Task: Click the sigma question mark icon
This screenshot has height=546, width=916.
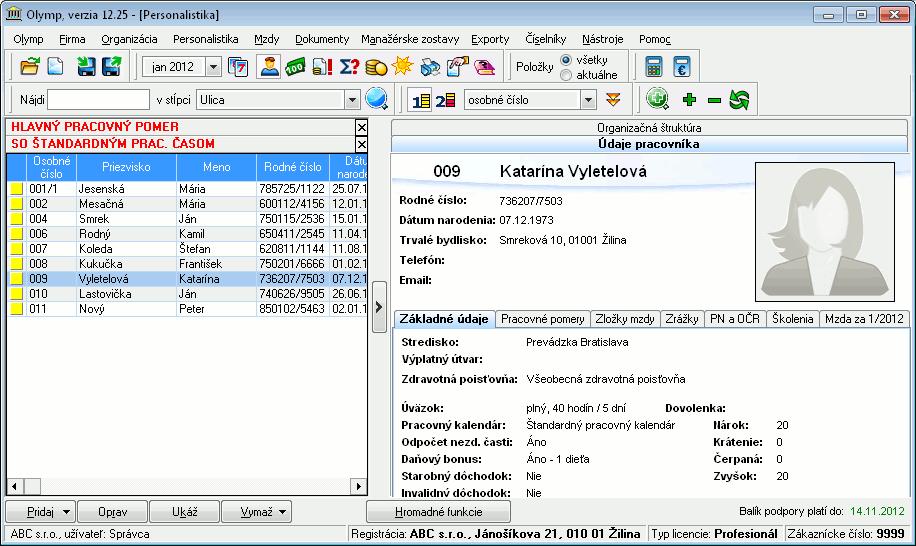Action: click(x=349, y=67)
